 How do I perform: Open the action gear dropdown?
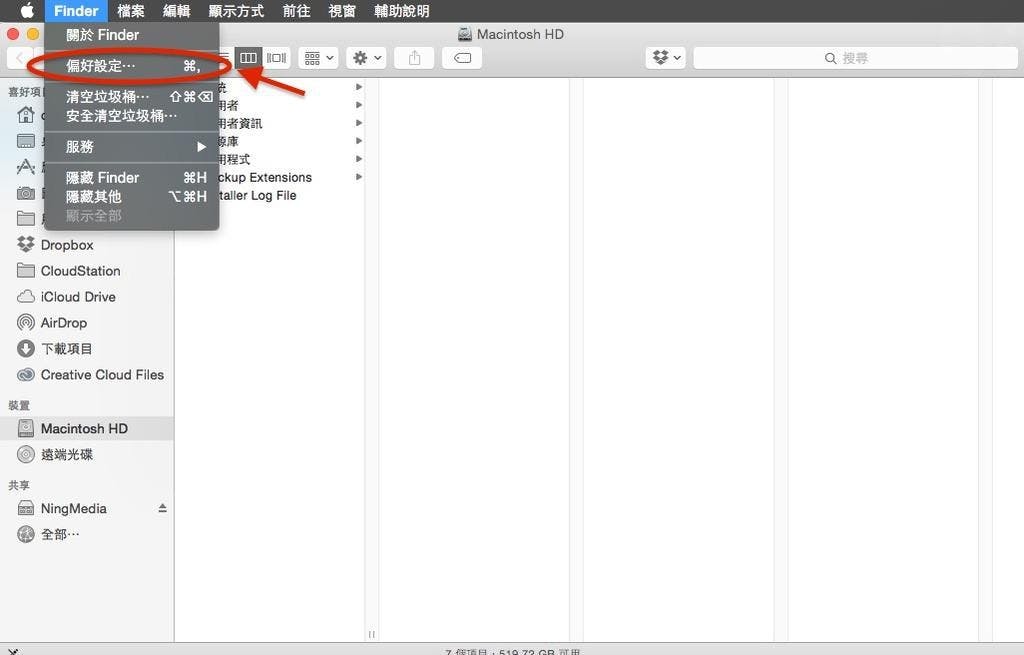pyautogui.click(x=367, y=58)
